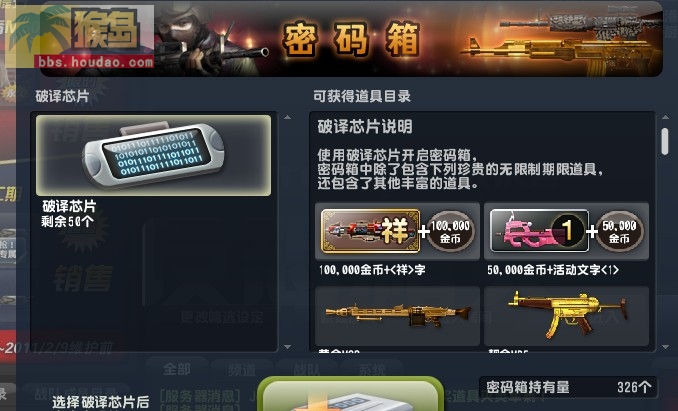Click the green open password box button
The image size is (678, 411).
351,394
